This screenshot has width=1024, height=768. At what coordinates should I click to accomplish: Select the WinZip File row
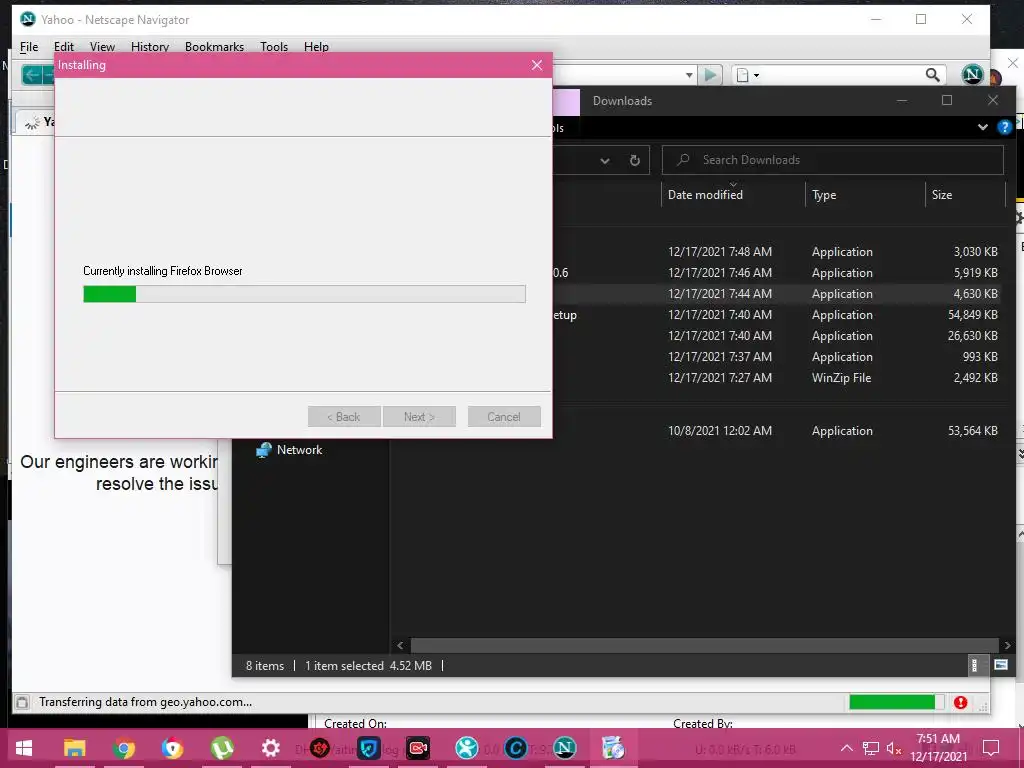[x=778, y=377]
